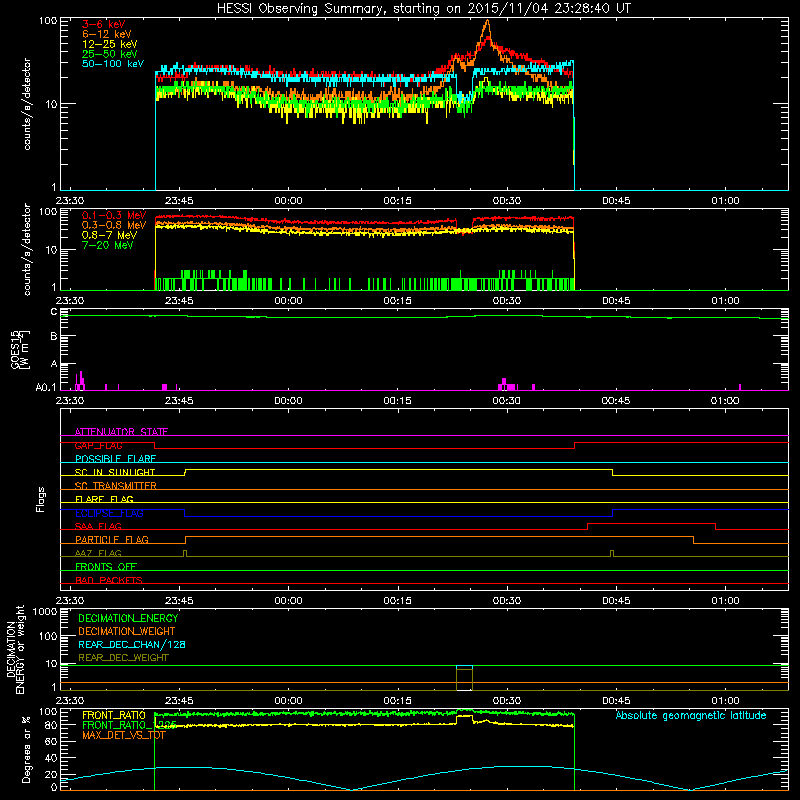The height and width of the screenshot is (800, 800).
Task: Click the MAX_DET_VS_TOT legend label
Action: pos(124,735)
